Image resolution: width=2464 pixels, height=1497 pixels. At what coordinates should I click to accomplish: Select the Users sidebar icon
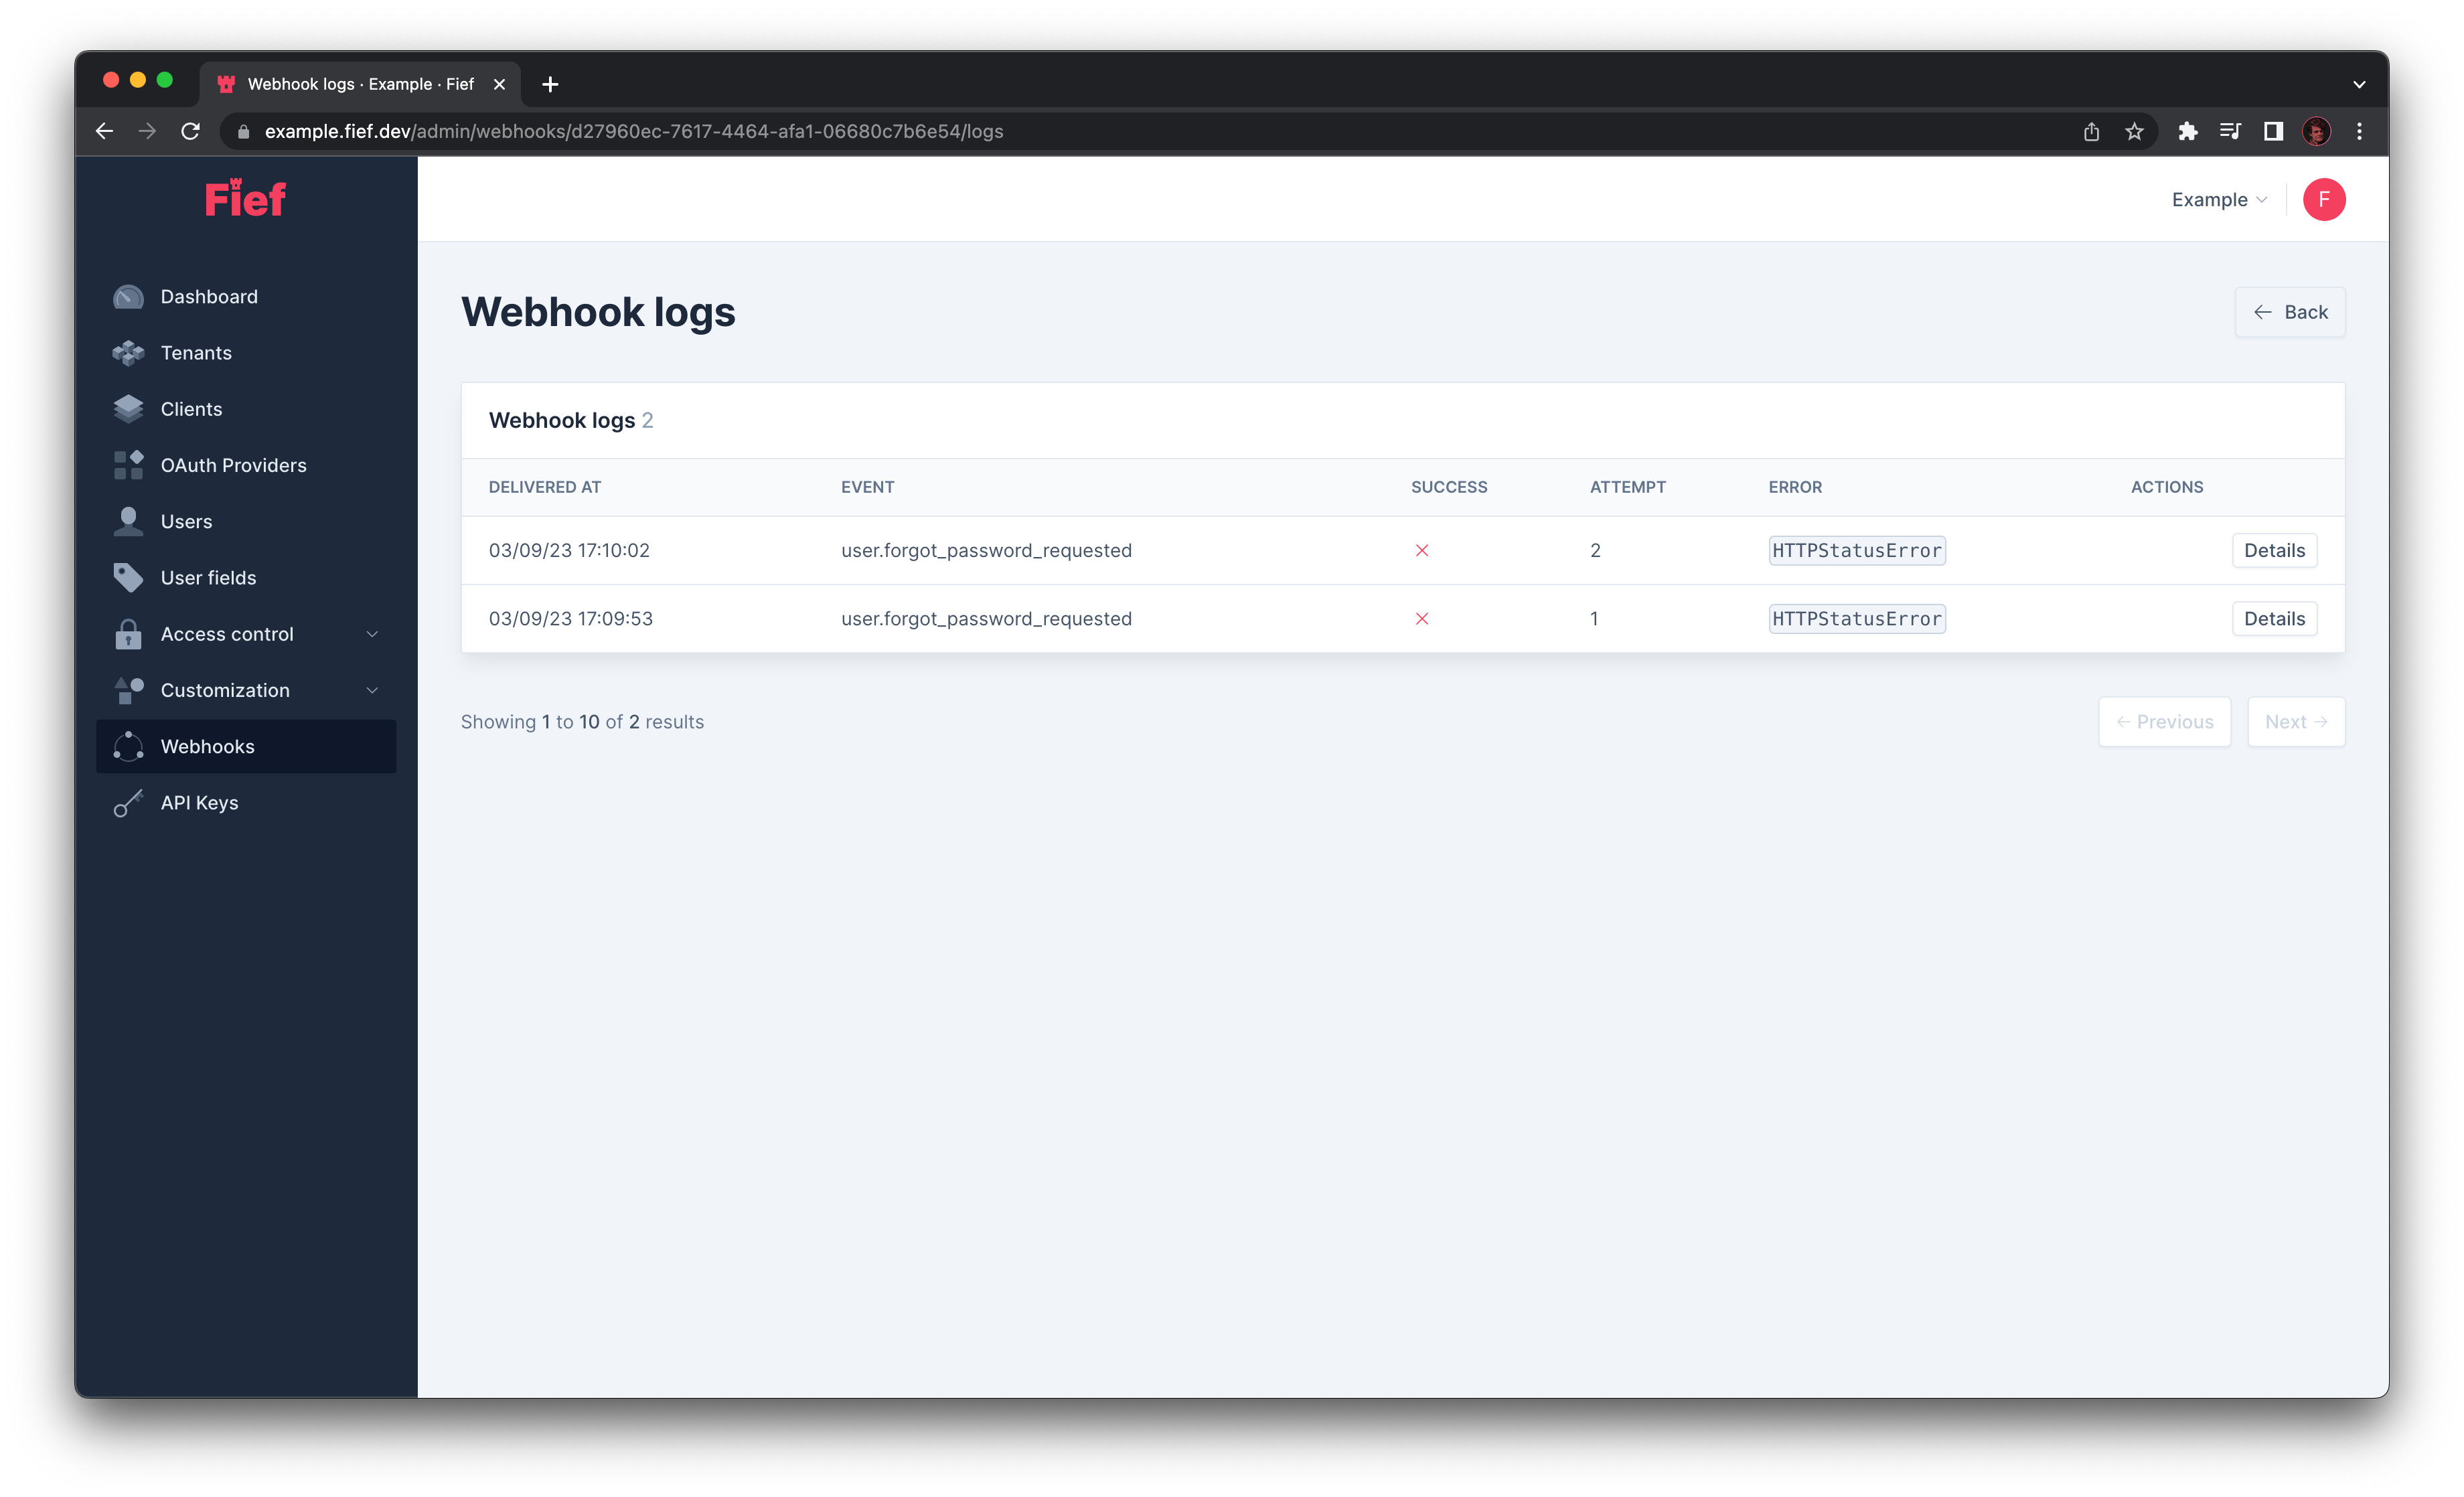(128, 521)
